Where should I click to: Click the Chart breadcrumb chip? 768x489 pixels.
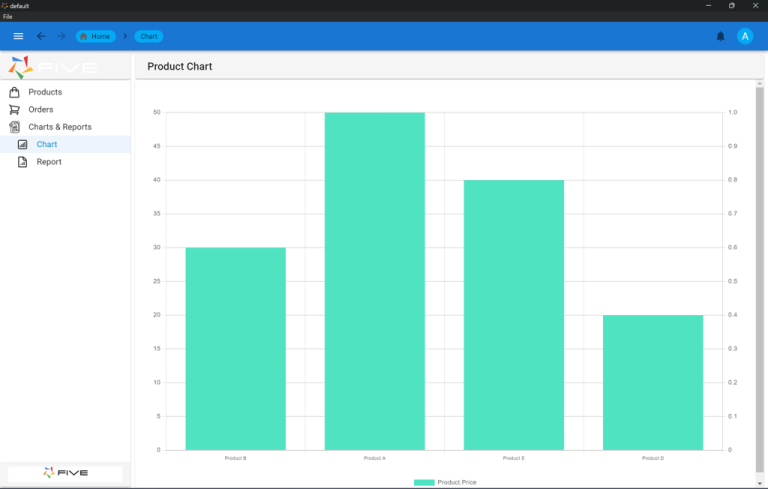click(x=149, y=36)
